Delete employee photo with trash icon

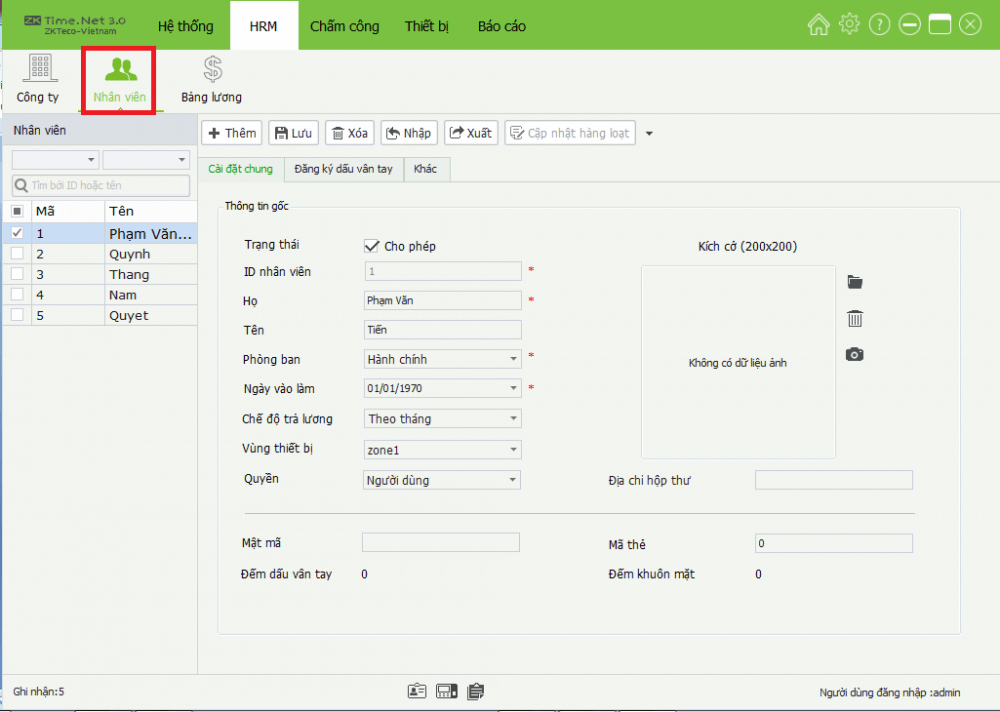[x=854, y=318]
